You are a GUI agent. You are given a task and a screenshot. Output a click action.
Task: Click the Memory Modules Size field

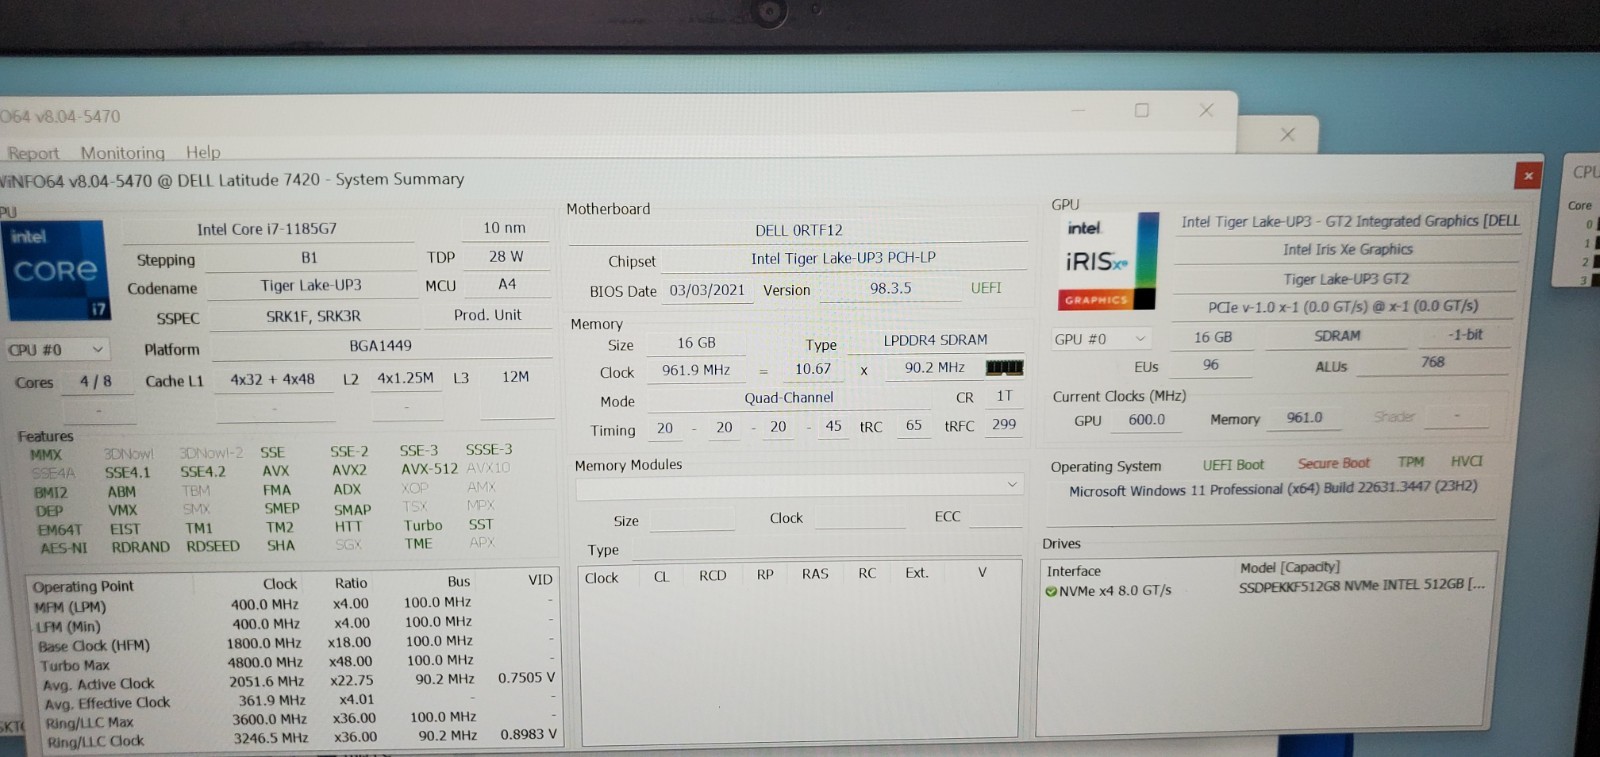690,519
